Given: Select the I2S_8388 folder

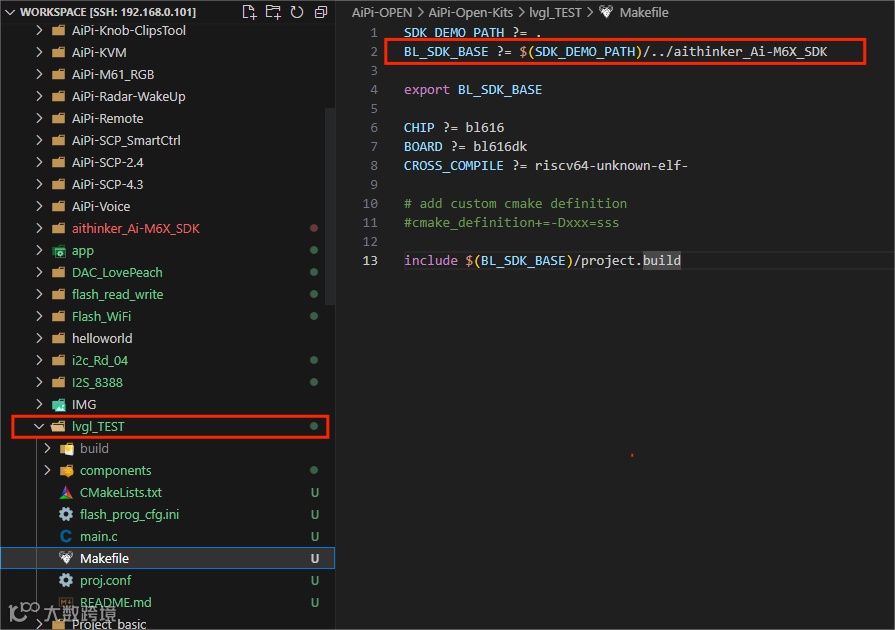Looking at the screenshot, I should (167, 382).
